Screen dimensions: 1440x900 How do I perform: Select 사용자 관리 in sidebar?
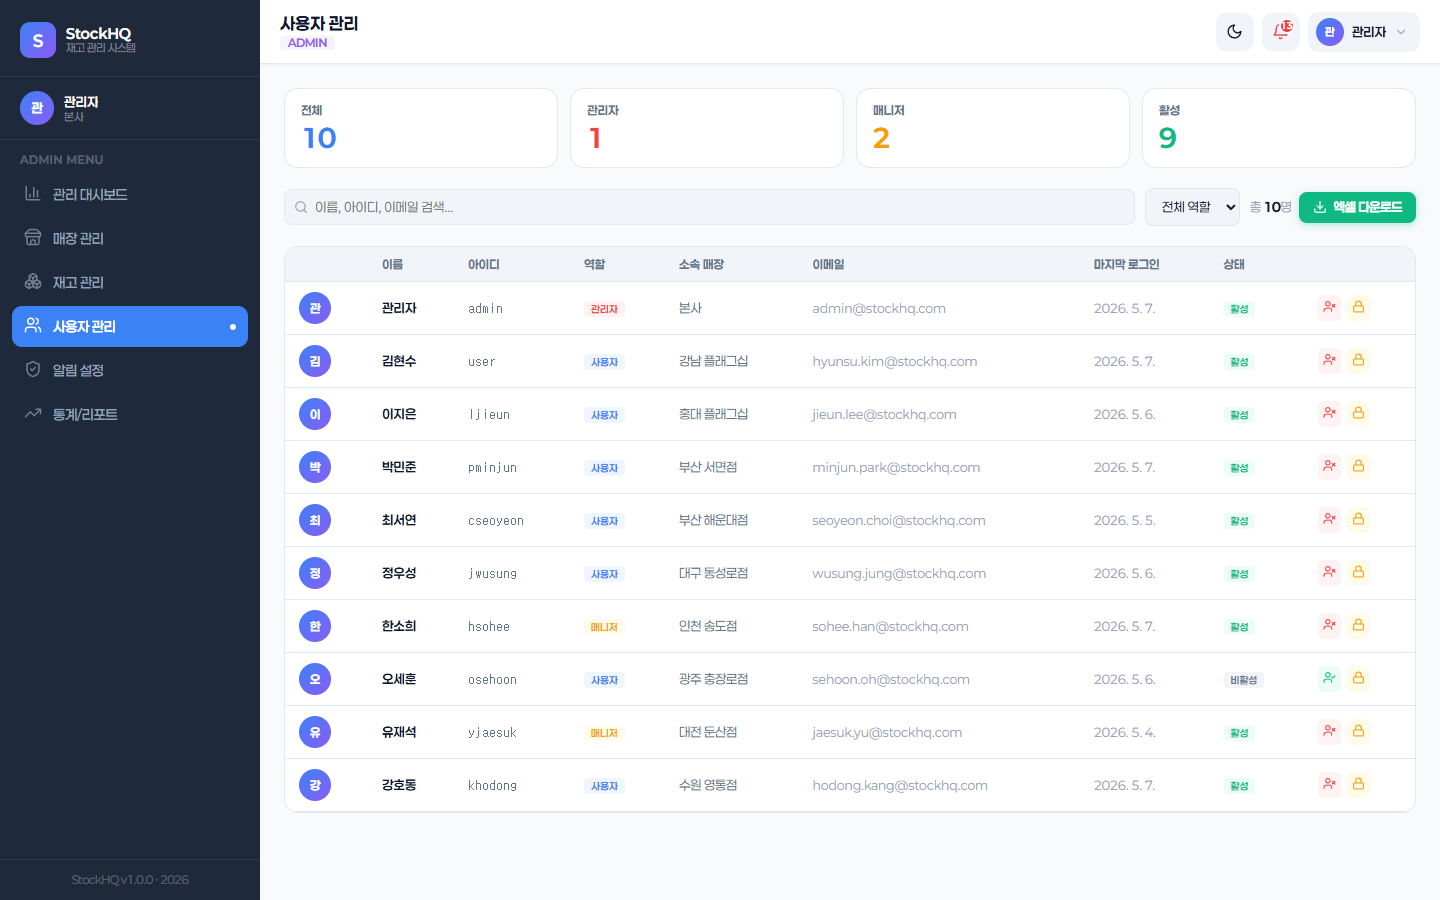click(130, 326)
